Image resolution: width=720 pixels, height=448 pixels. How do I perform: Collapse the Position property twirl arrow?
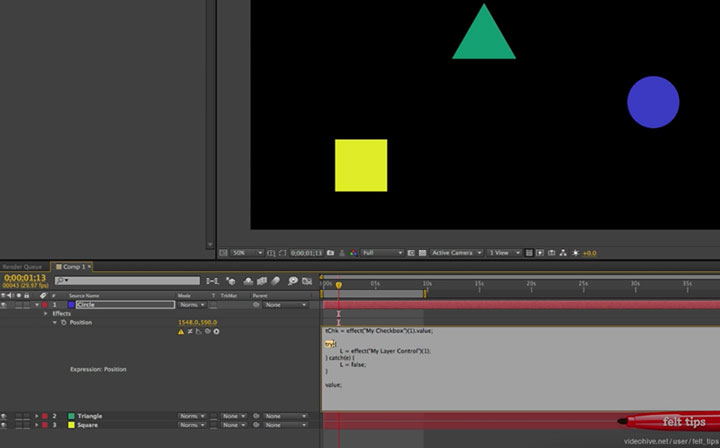pyautogui.click(x=55, y=323)
